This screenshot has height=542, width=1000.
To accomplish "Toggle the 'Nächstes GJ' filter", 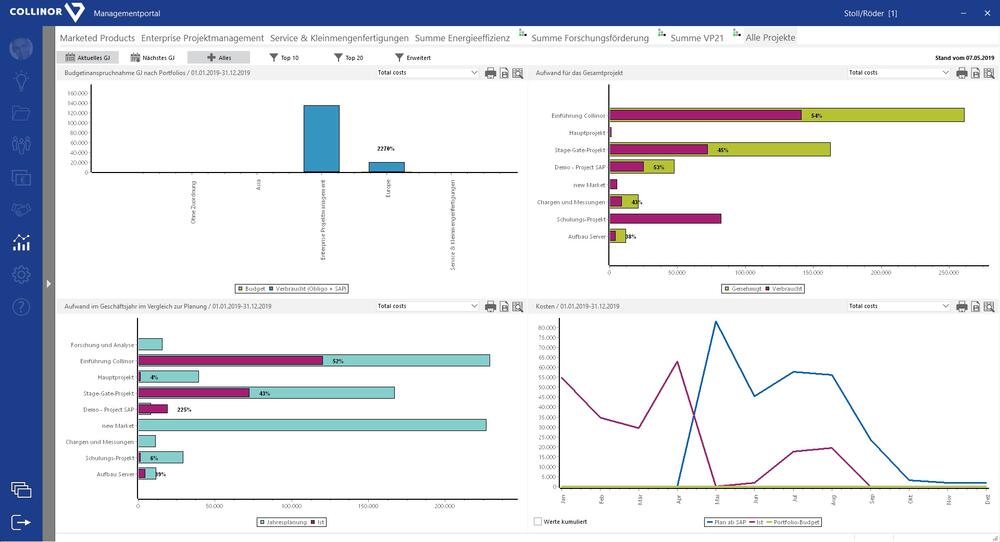I will (x=152, y=58).
